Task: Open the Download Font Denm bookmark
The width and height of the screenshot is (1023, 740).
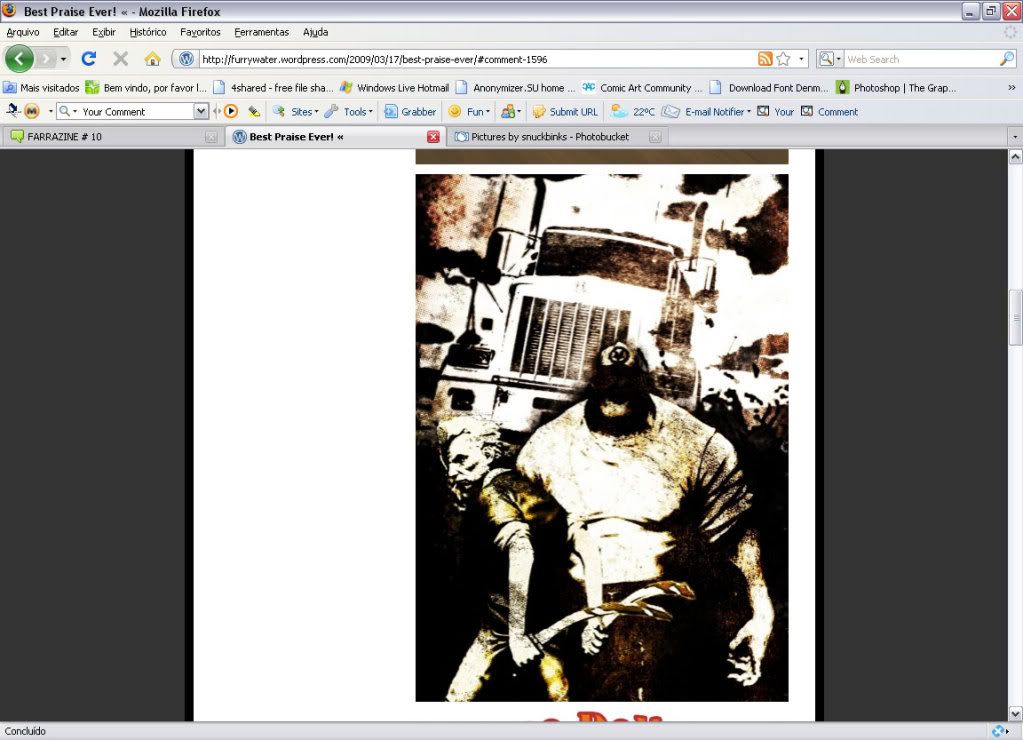Action: (x=769, y=87)
